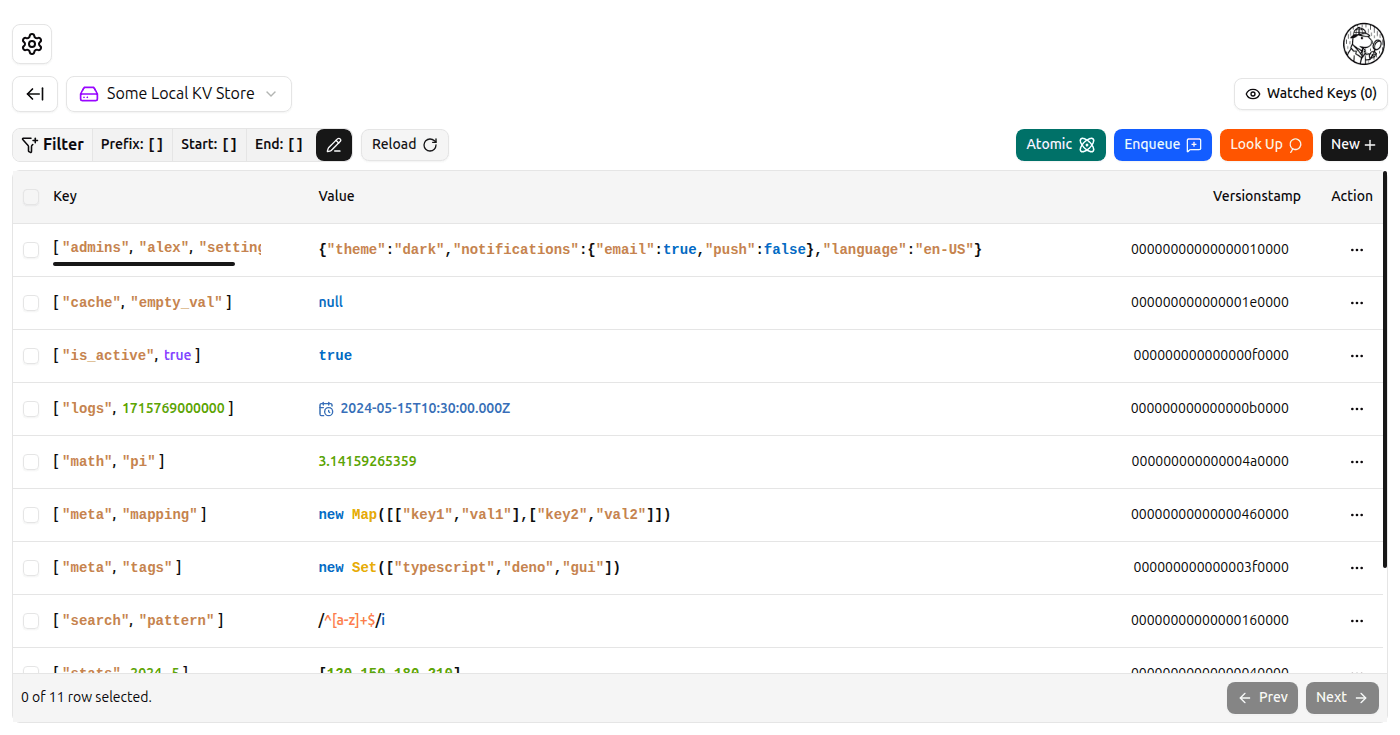Click the ["meta", "mapping"] key
Viewport: 1400px width, 735px height.
(130, 515)
